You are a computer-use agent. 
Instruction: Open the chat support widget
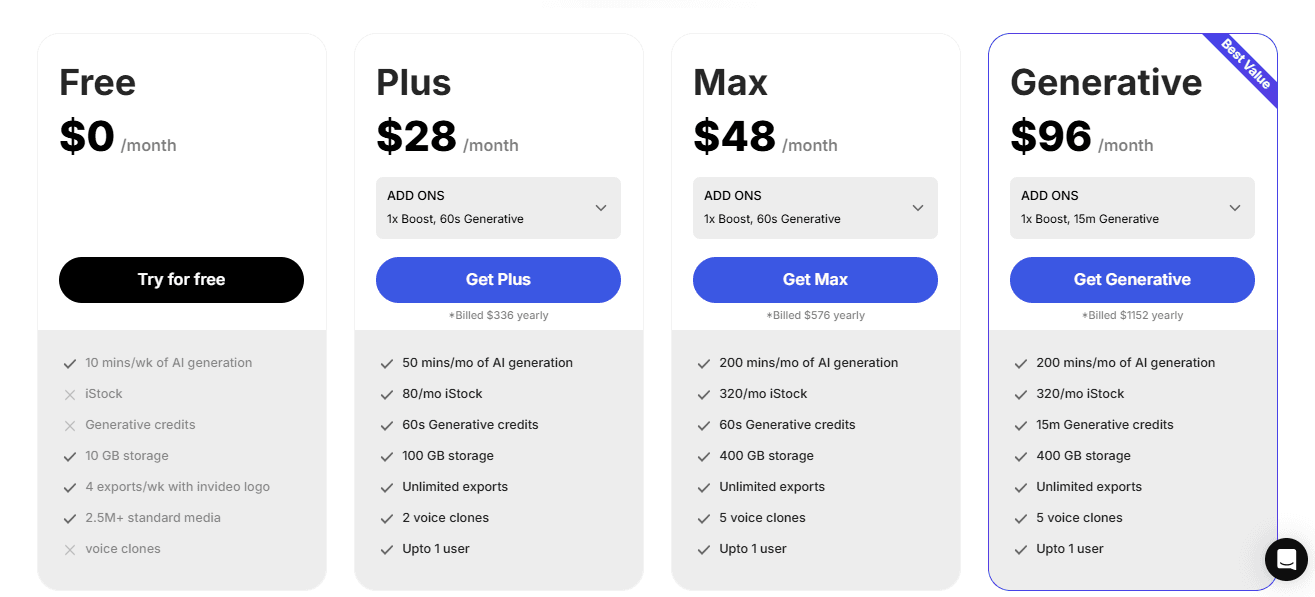pyautogui.click(x=1286, y=559)
